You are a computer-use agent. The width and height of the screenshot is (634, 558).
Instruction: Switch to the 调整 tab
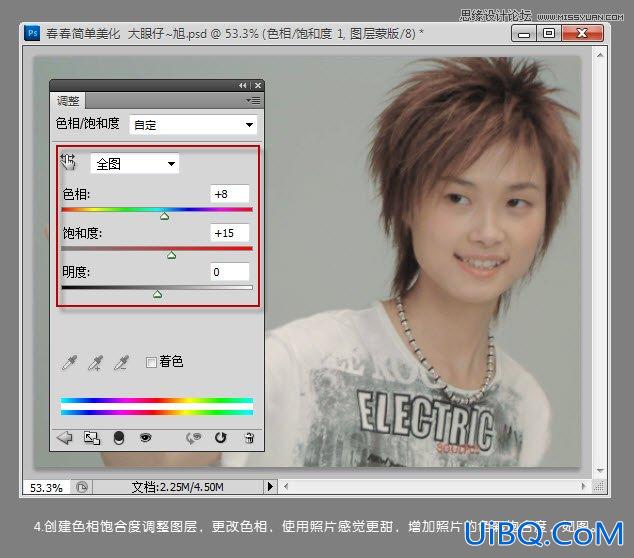point(68,101)
